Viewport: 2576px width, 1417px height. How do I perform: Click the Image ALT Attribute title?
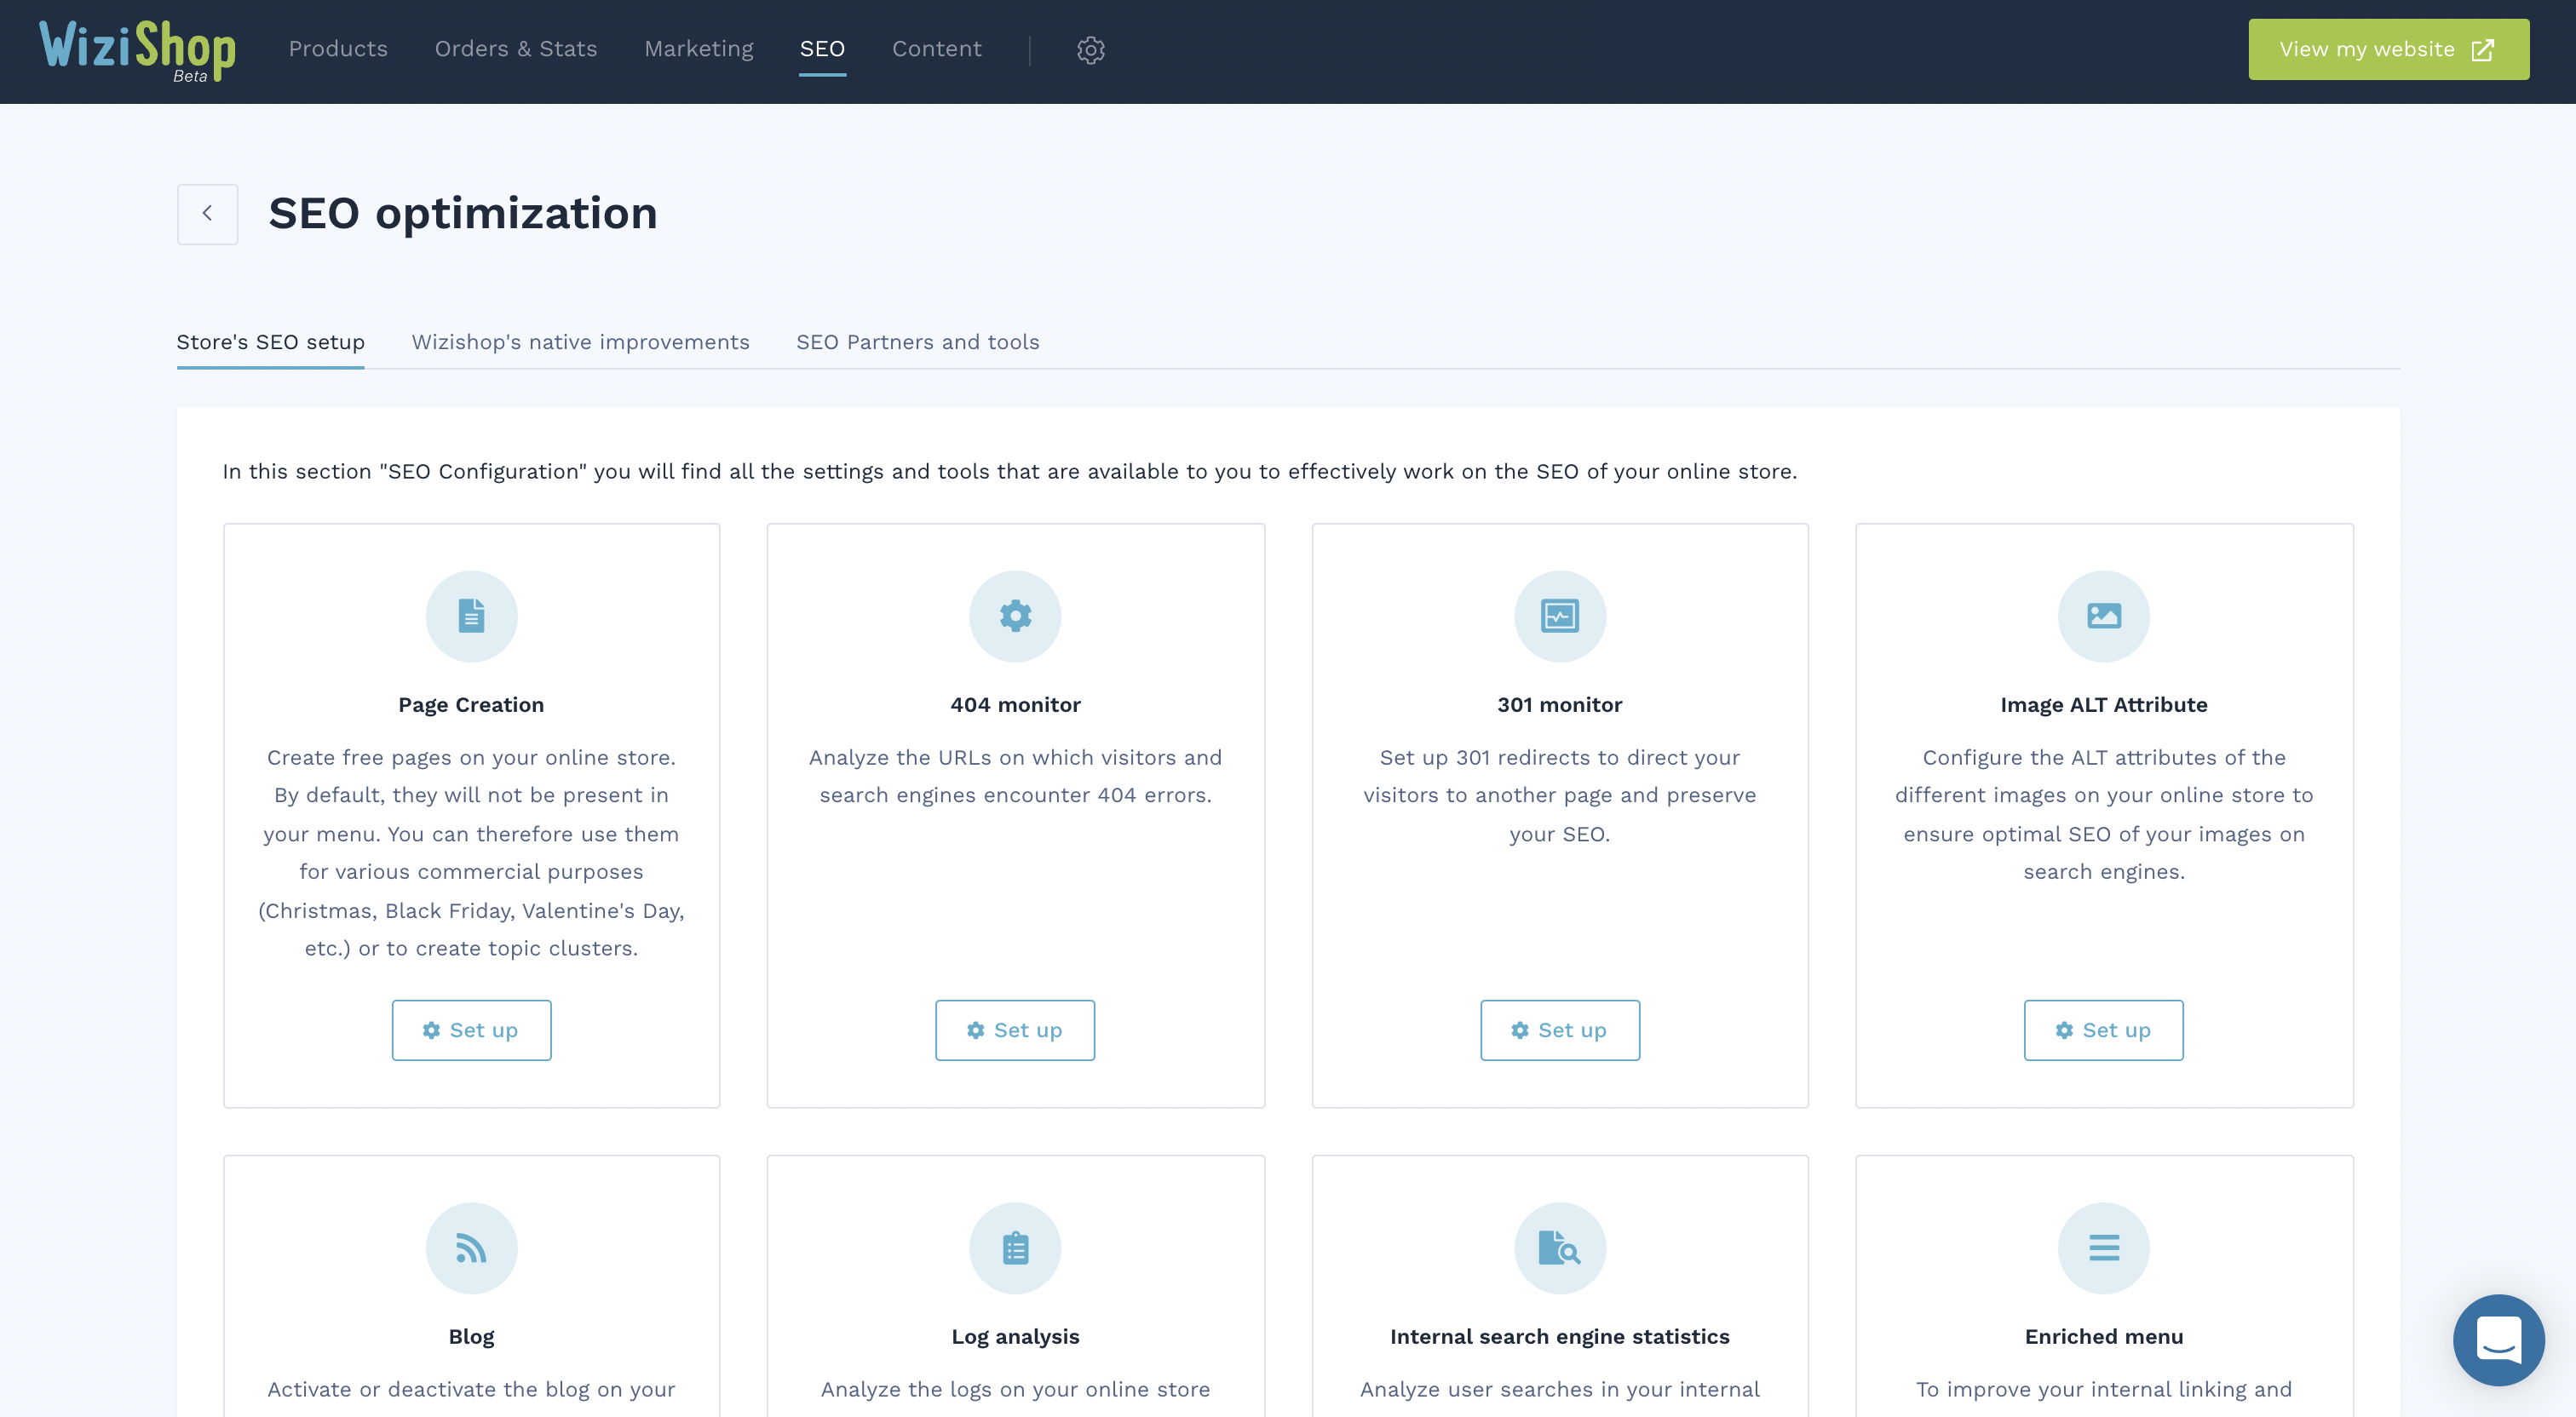click(2103, 705)
